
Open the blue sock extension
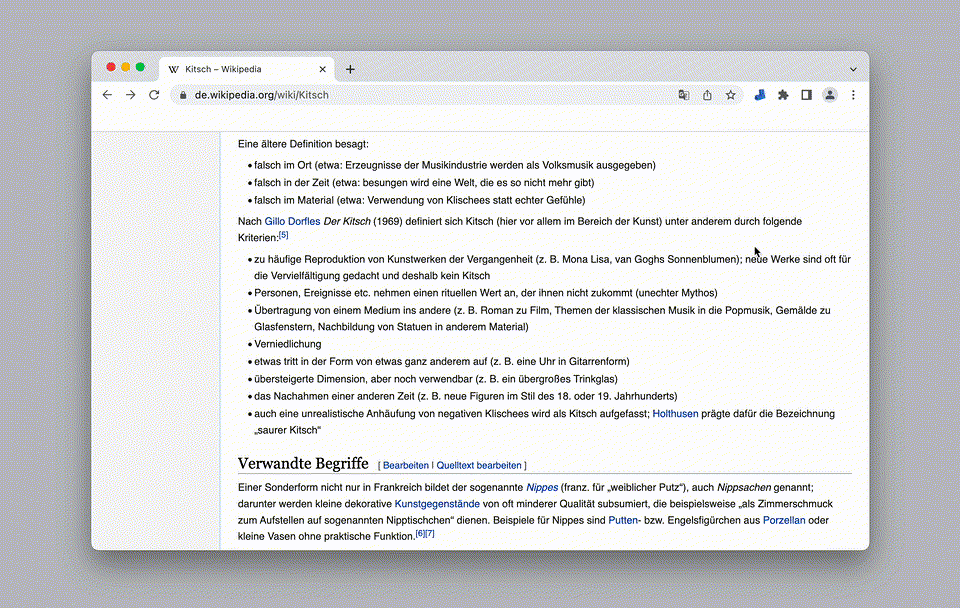tap(760, 95)
